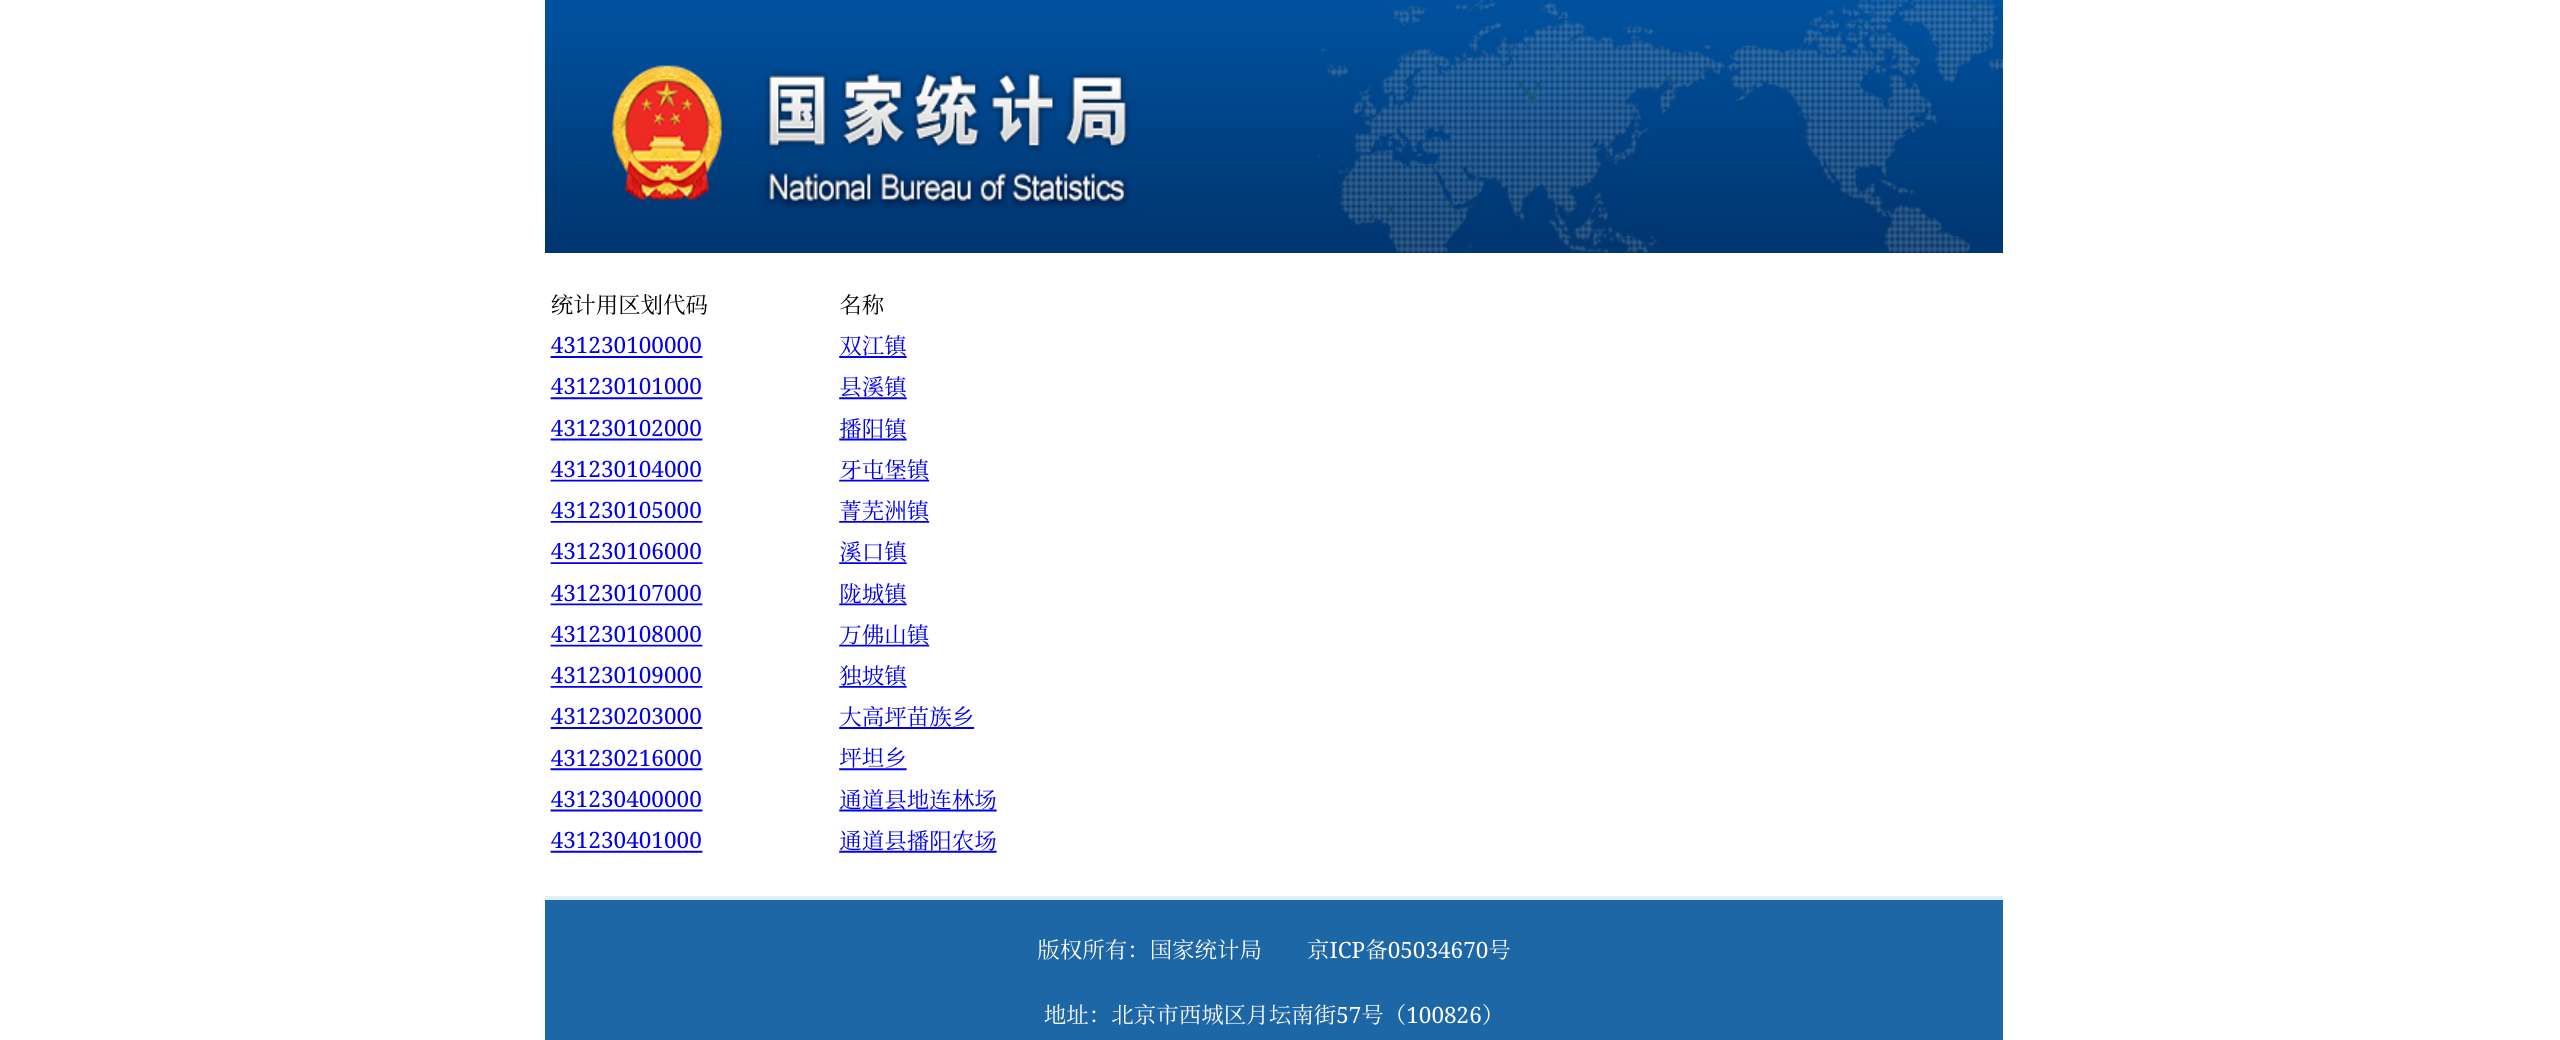The width and height of the screenshot is (2560, 1040).
Task: Open the 双江镇 town link
Action: click(872, 346)
